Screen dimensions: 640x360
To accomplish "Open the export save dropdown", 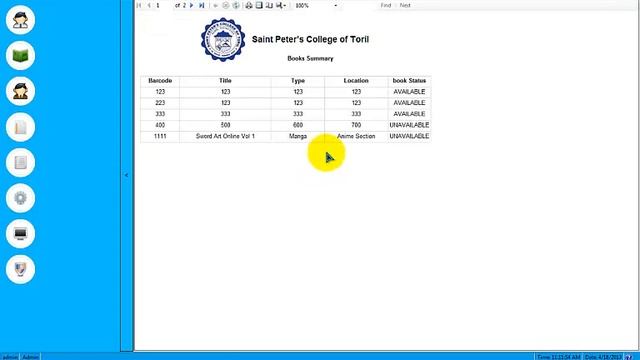I will point(281,5).
